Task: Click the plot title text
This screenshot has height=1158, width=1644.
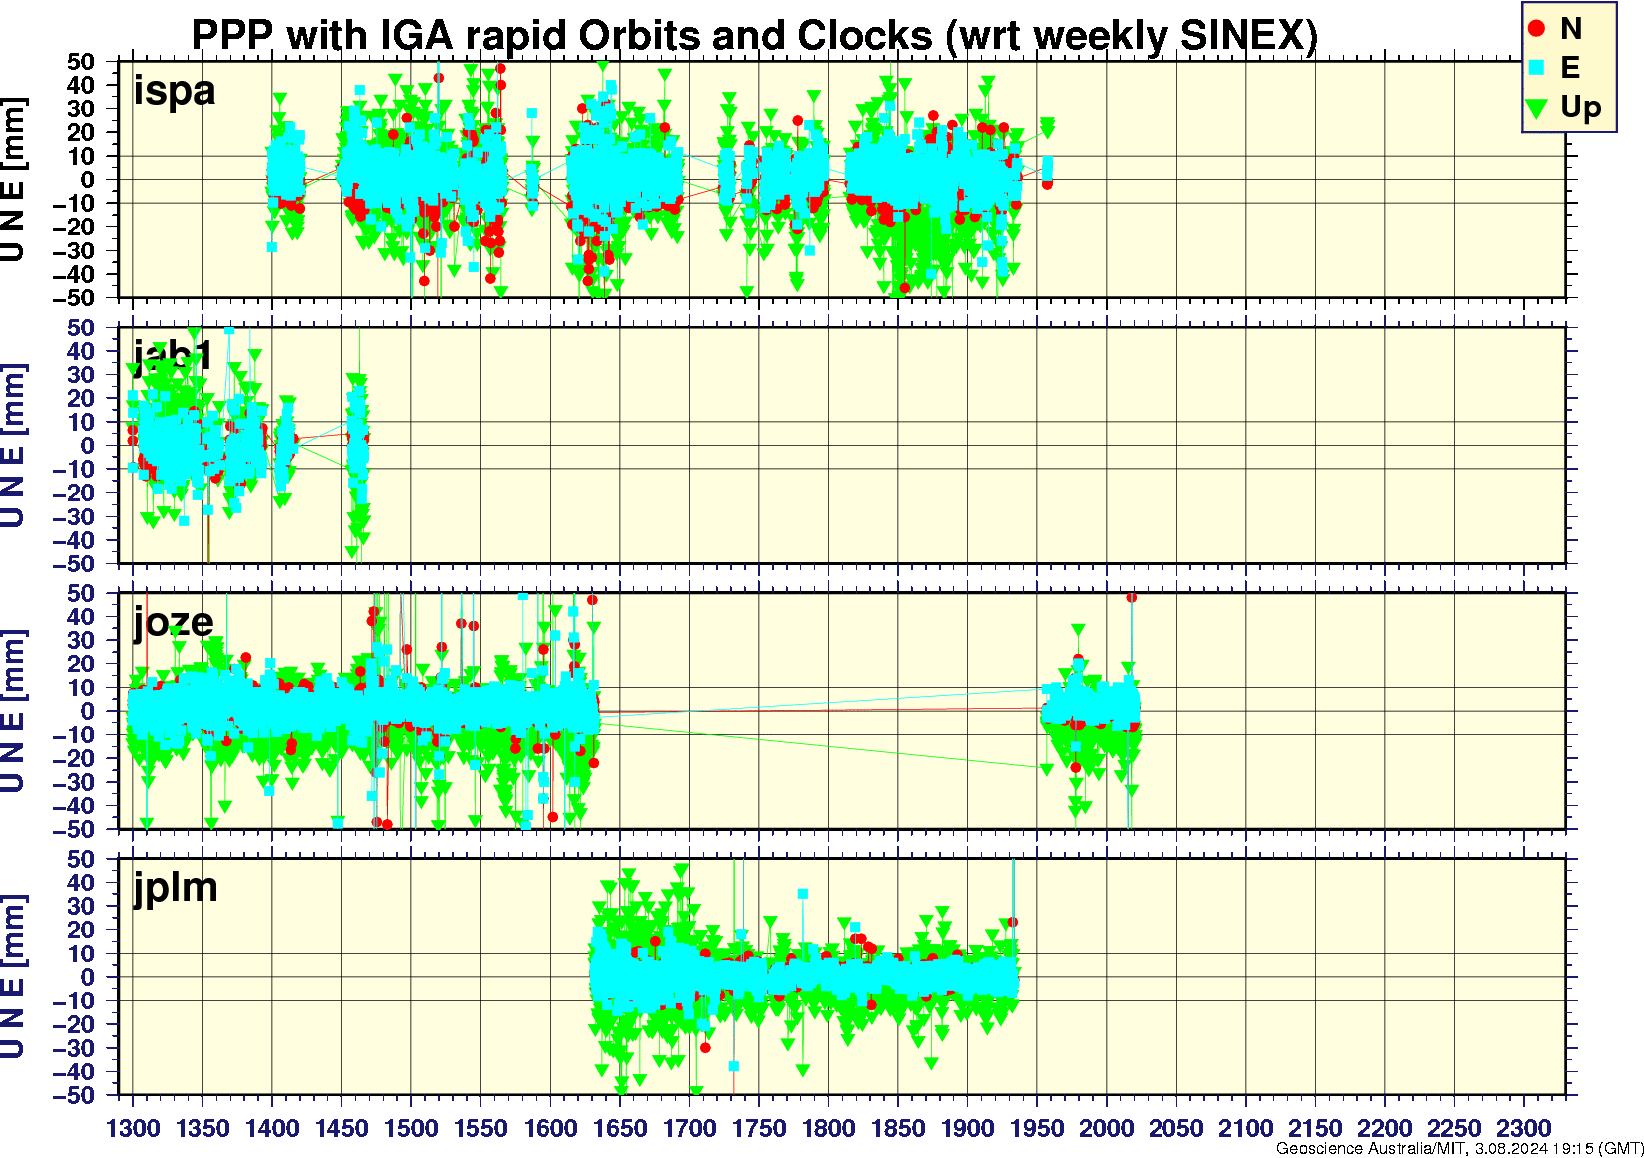Action: tap(755, 35)
